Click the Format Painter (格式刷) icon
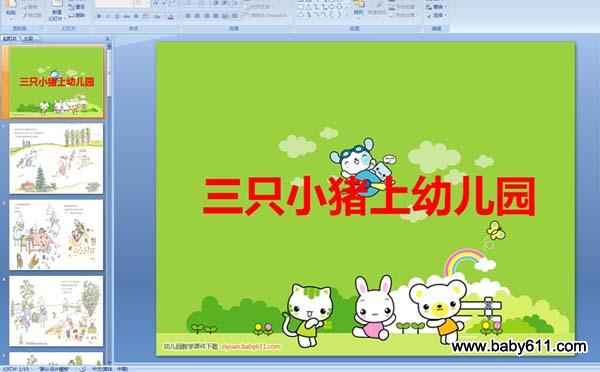Screen dimensions: 600x372 pos(32,15)
